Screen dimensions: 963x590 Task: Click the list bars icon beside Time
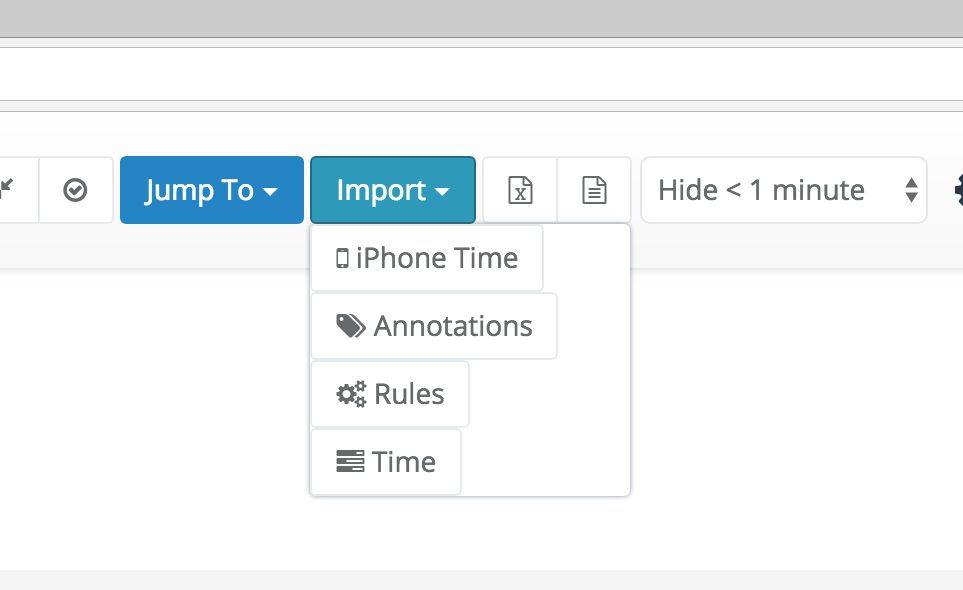[350, 462]
